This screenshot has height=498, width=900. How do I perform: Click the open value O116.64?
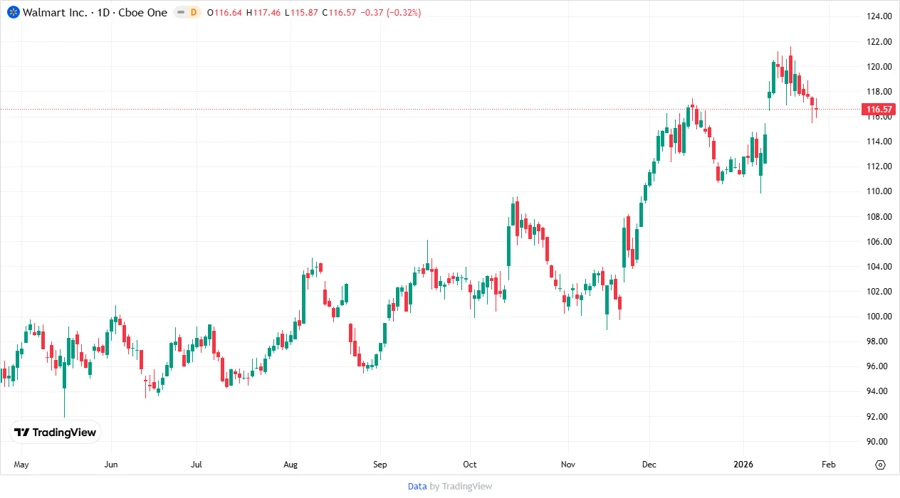pyautogui.click(x=224, y=12)
